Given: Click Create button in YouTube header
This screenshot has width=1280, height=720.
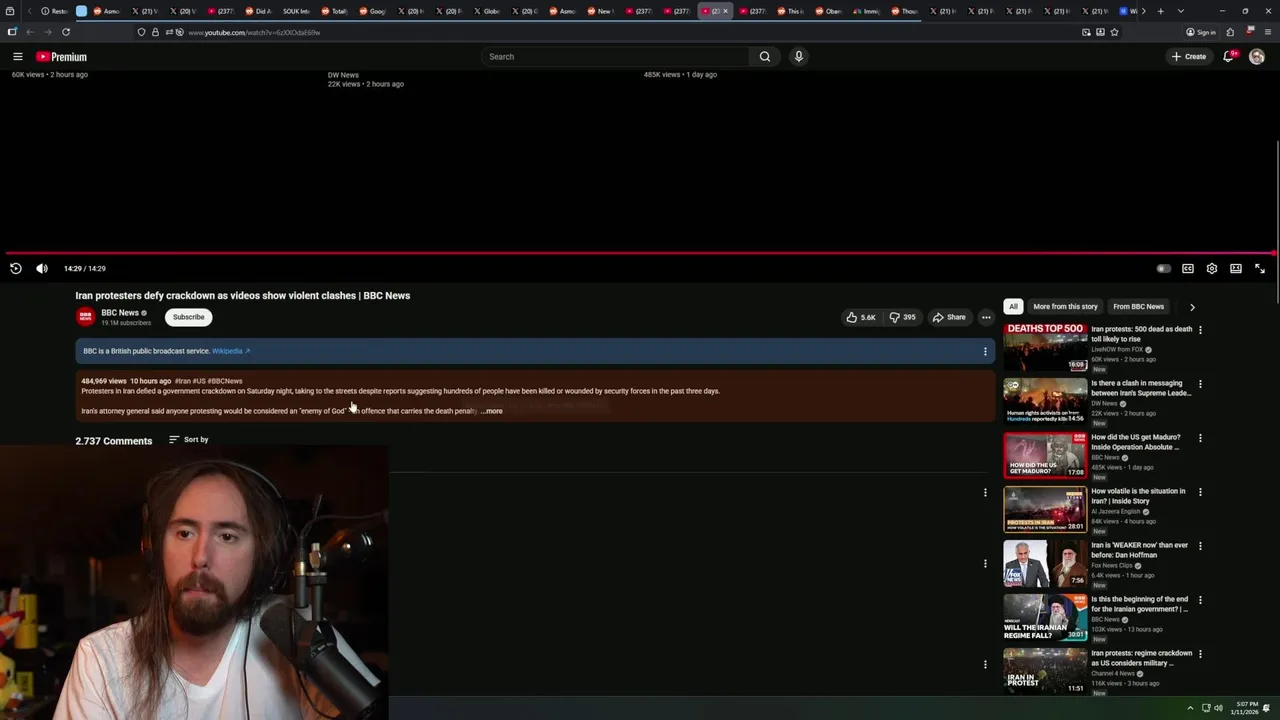Looking at the screenshot, I should click(x=1189, y=57).
